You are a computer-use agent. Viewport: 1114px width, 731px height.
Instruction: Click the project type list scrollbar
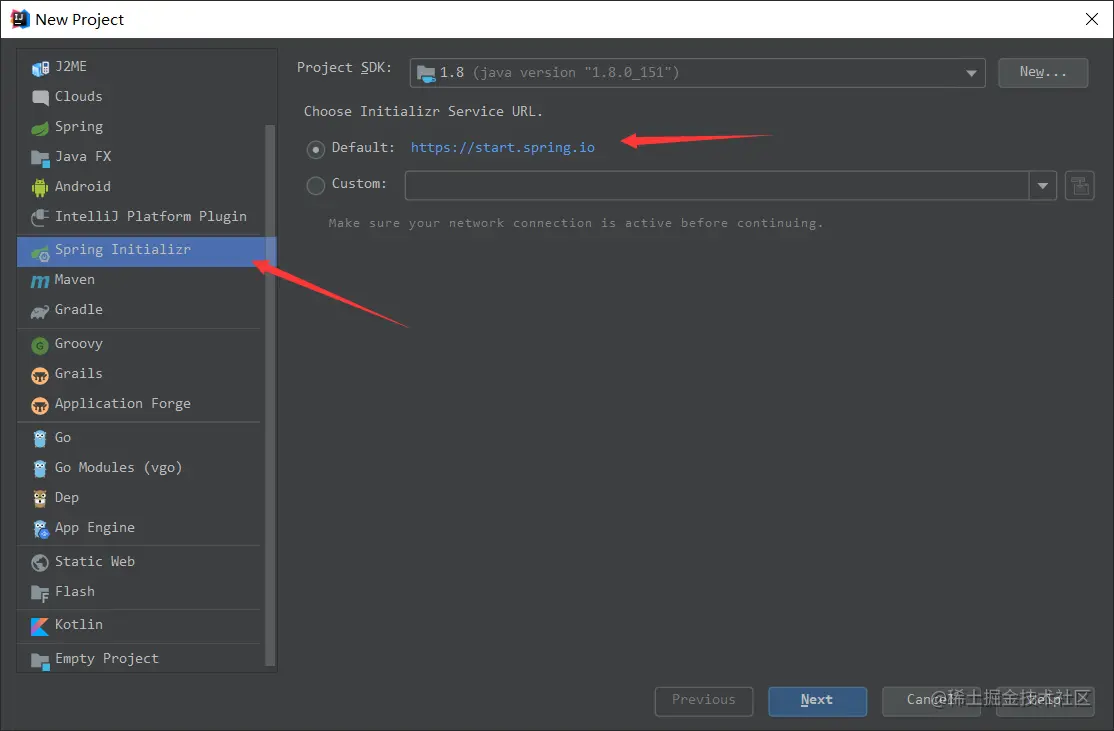point(270,394)
